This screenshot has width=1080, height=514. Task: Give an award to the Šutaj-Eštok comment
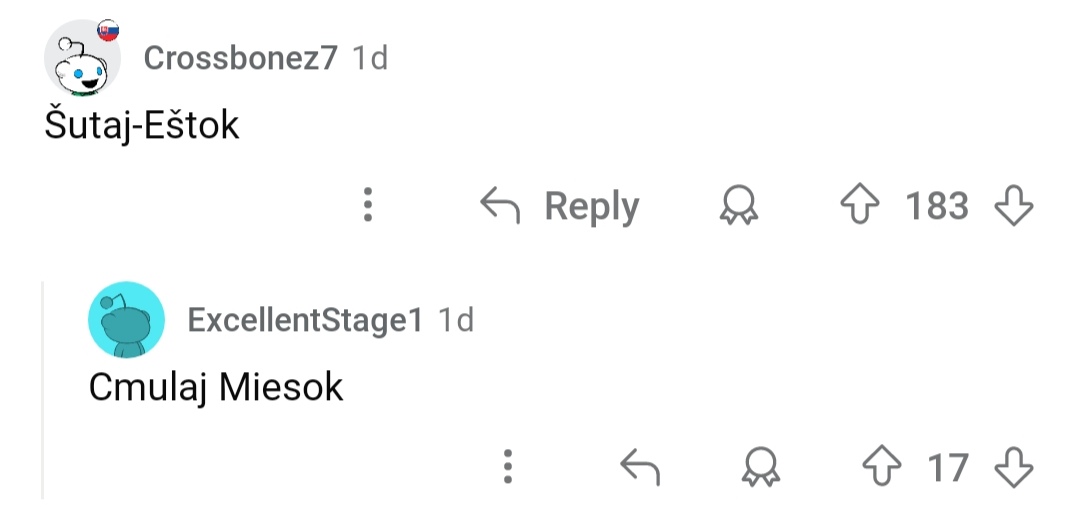tap(739, 206)
